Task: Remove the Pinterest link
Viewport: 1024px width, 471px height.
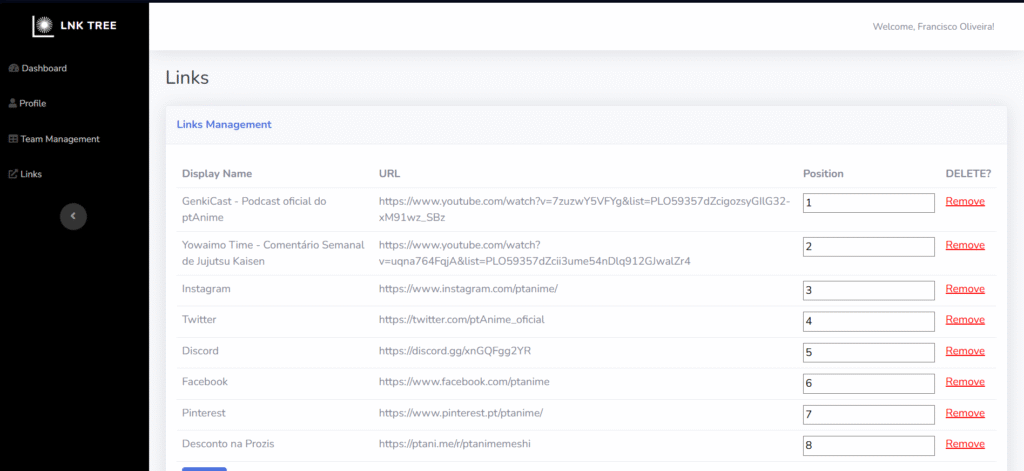Action: (x=965, y=413)
